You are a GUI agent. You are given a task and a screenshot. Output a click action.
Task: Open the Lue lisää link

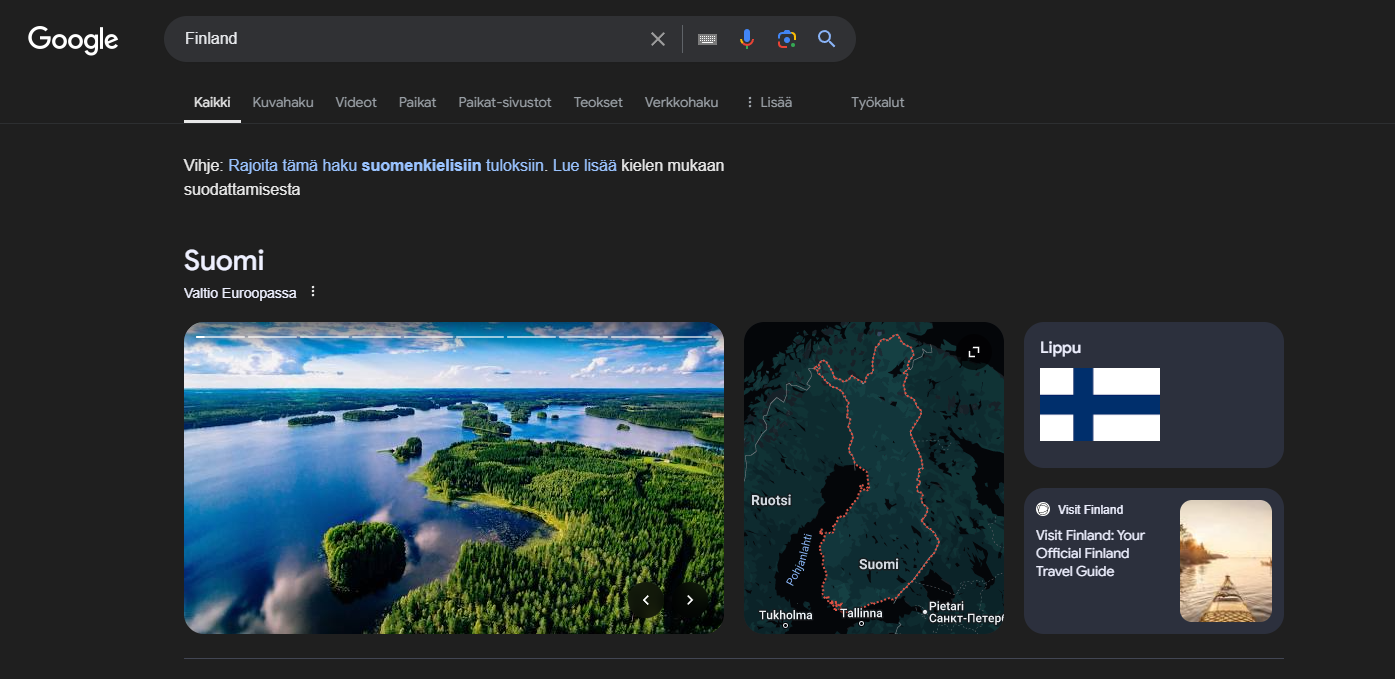pyautogui.click(x=585, y=166)
